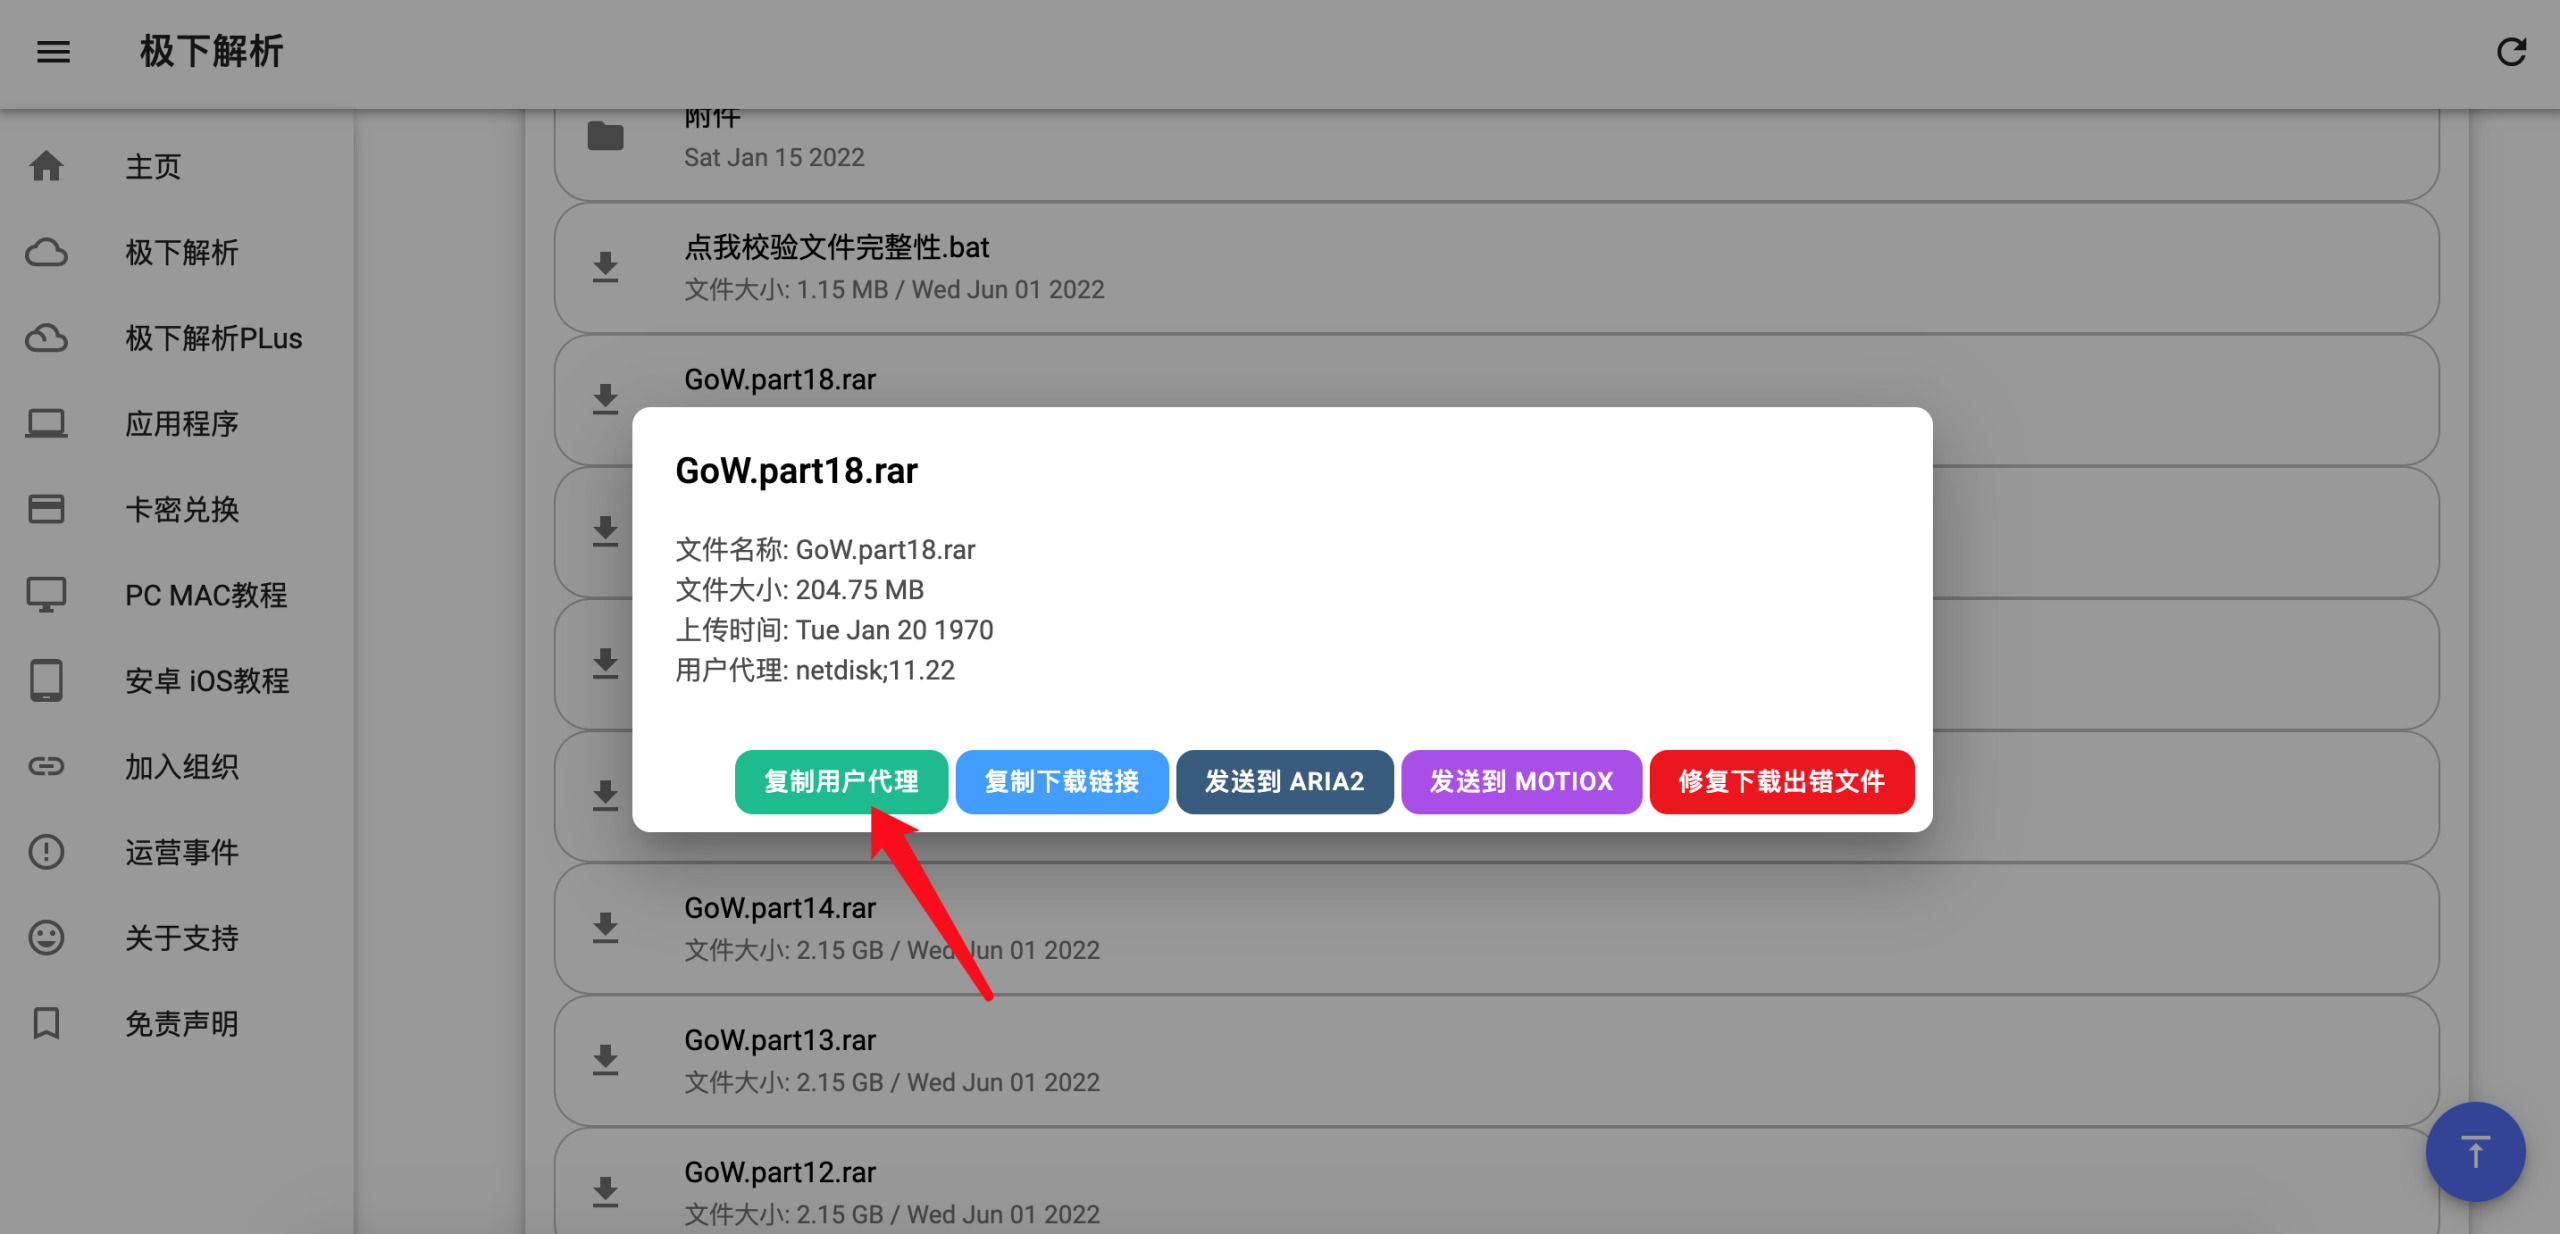Click 修复下载出错文件 red button
This screenshot has width=2560, height=1234.
1782,782
